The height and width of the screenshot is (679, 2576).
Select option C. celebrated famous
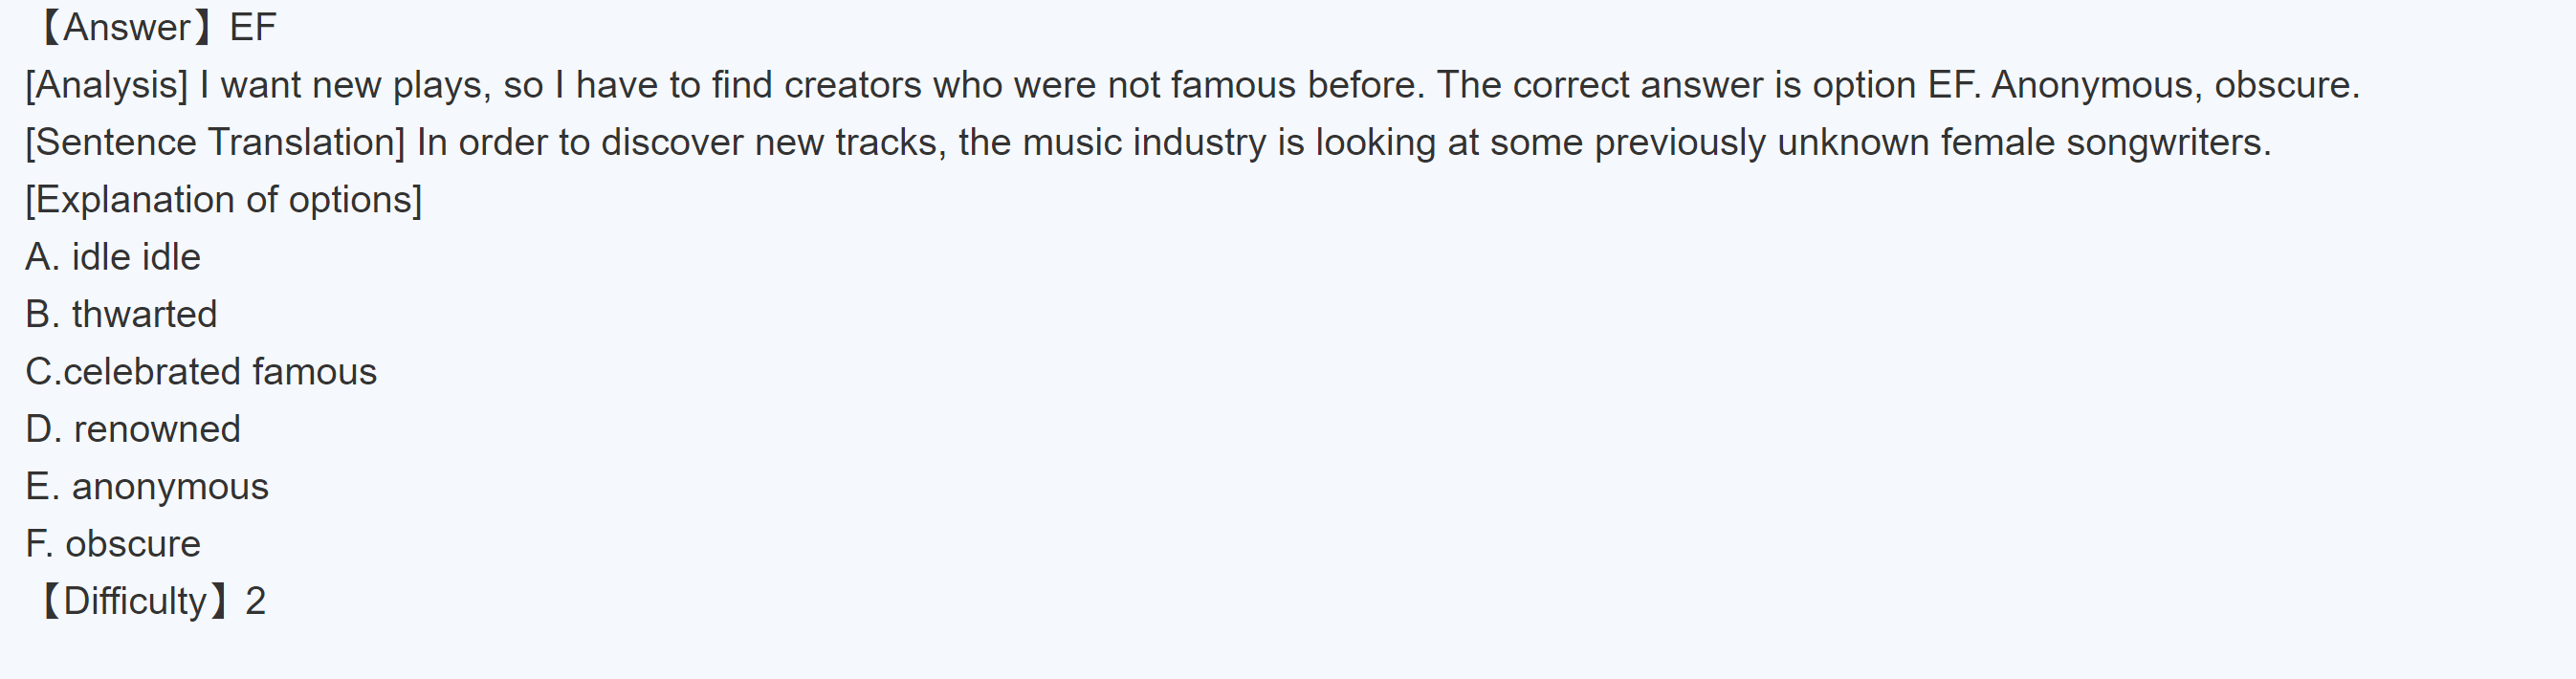click(x=201, y=372)
